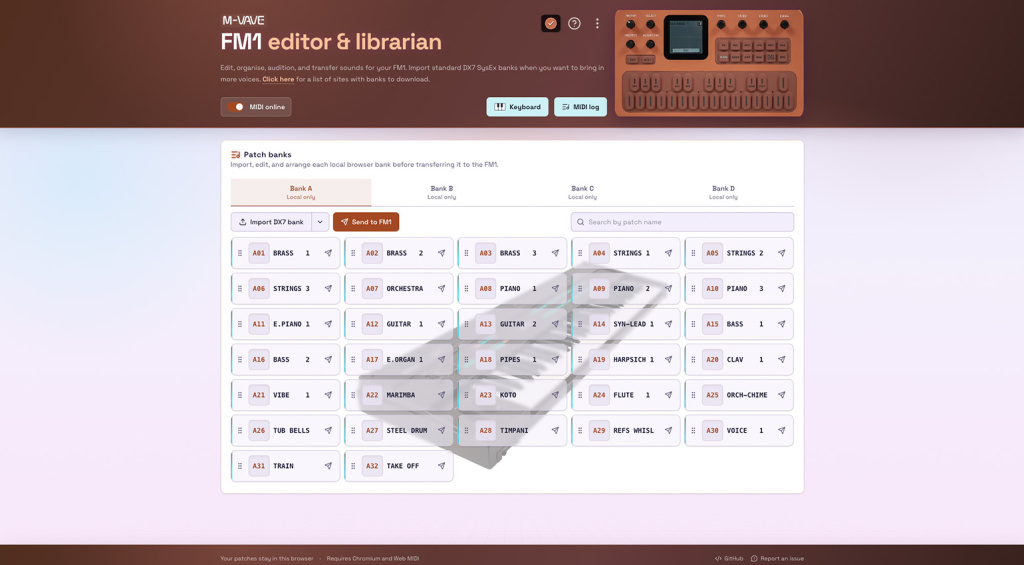Switch to the Bank D tab
The image size is (1024, 565).
[x=724, y=193]
